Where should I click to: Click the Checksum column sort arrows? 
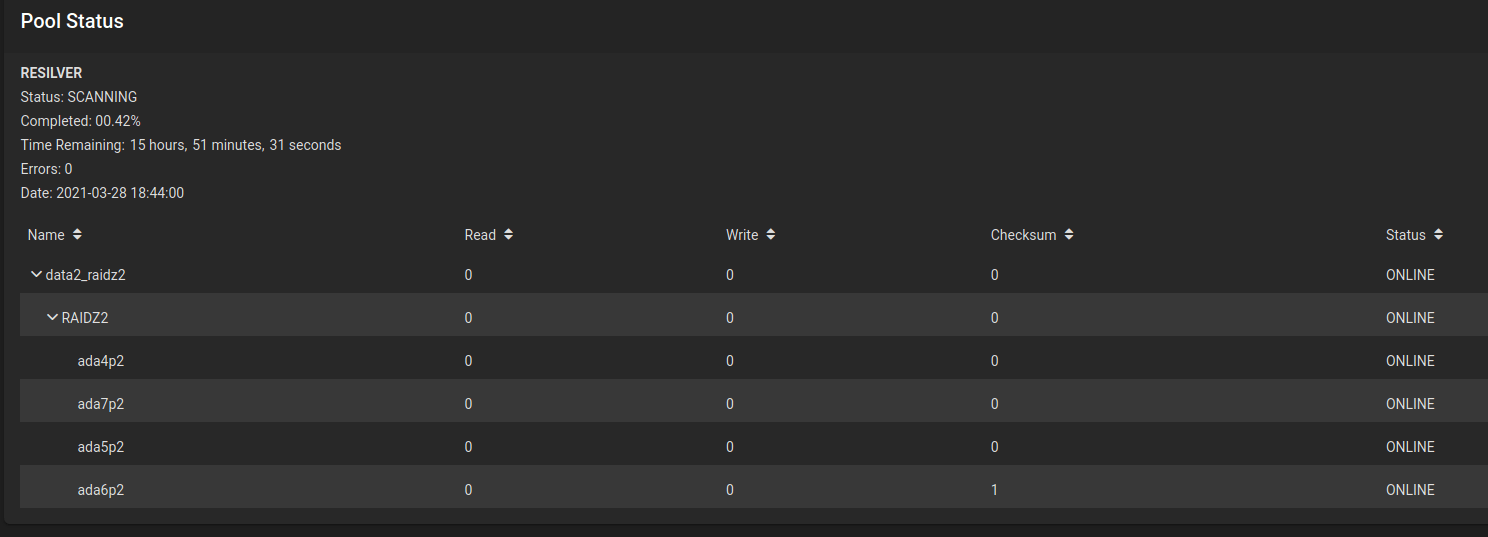pyautogui.click(x=1069, y=235)
